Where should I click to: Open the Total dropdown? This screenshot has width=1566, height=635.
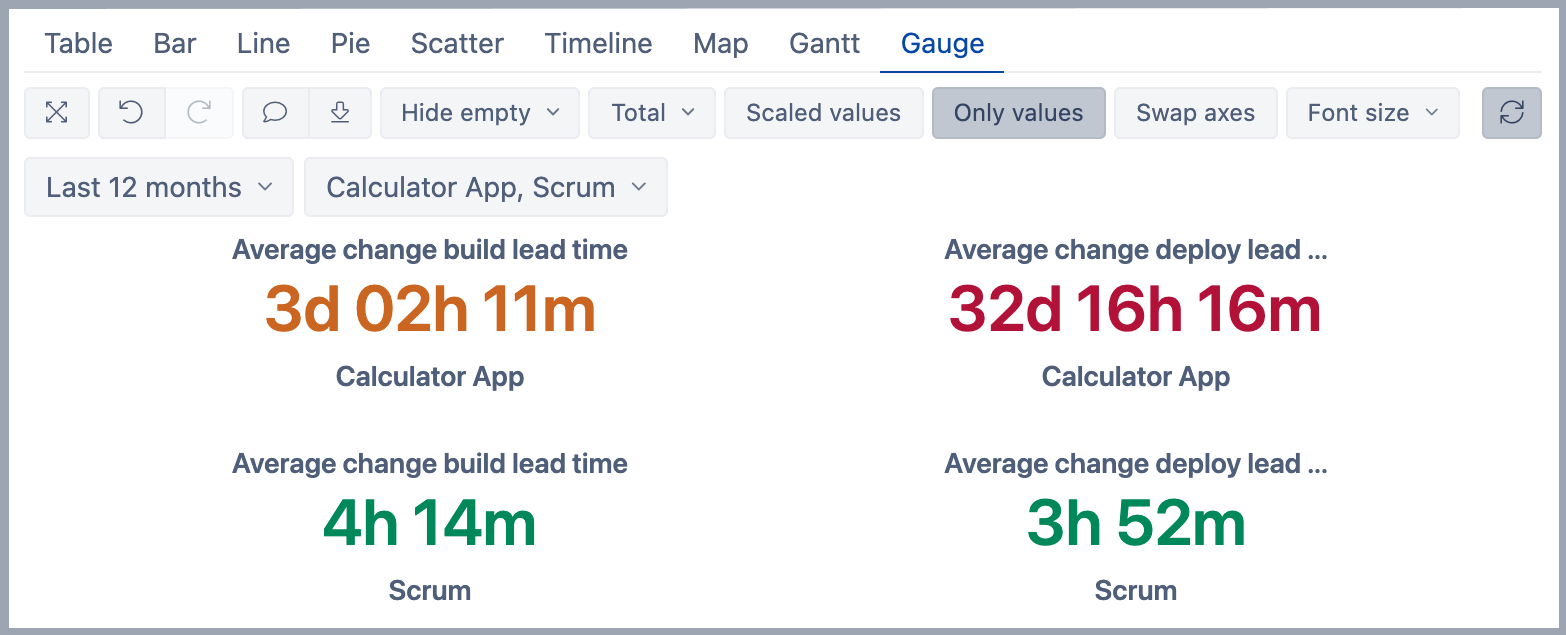[652, 113]
